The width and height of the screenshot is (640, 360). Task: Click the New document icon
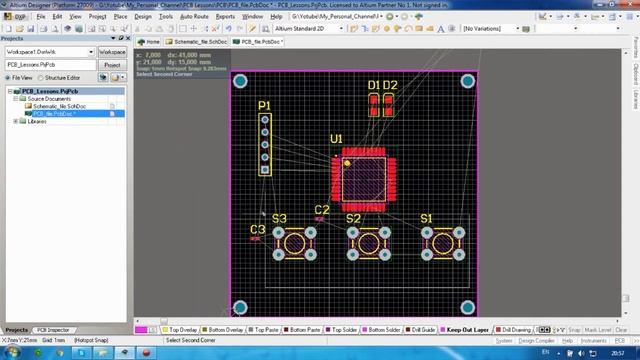click(9, 29)
